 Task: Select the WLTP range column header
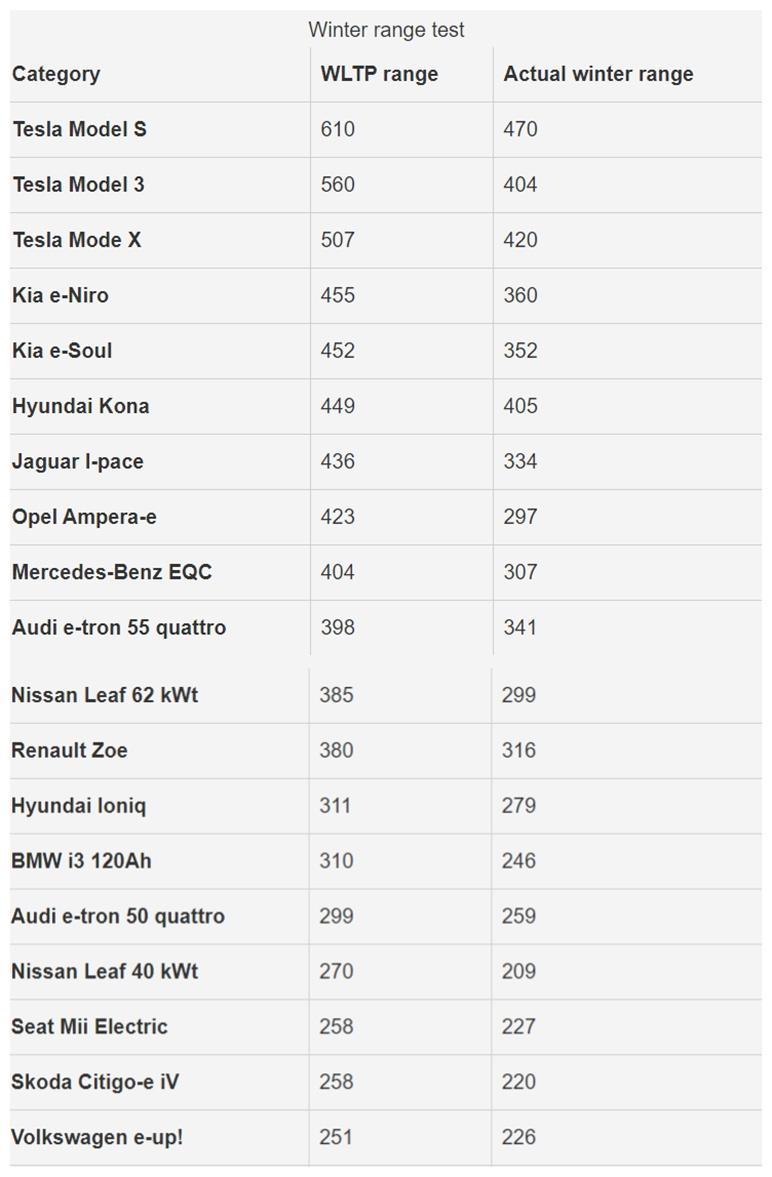click(379, 74)
